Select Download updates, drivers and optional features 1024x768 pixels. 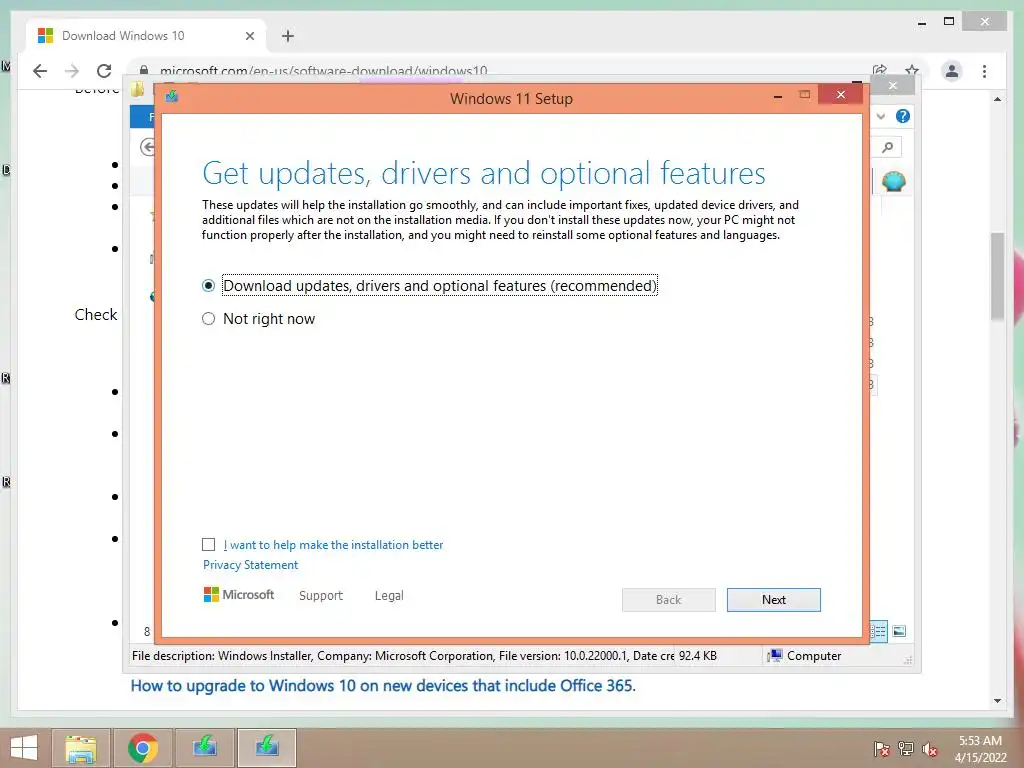(430, 285)
